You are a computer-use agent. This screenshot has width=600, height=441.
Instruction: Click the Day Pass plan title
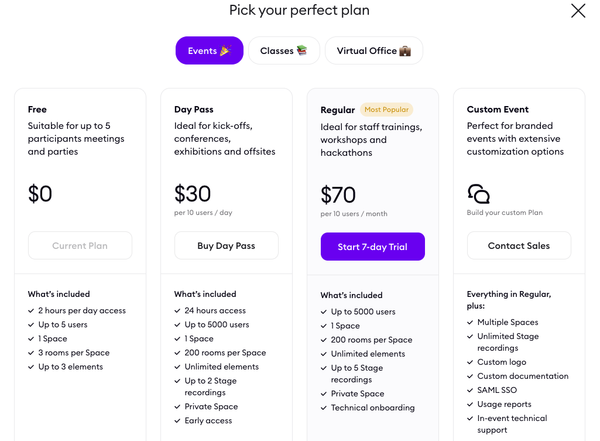click(194, 109)
